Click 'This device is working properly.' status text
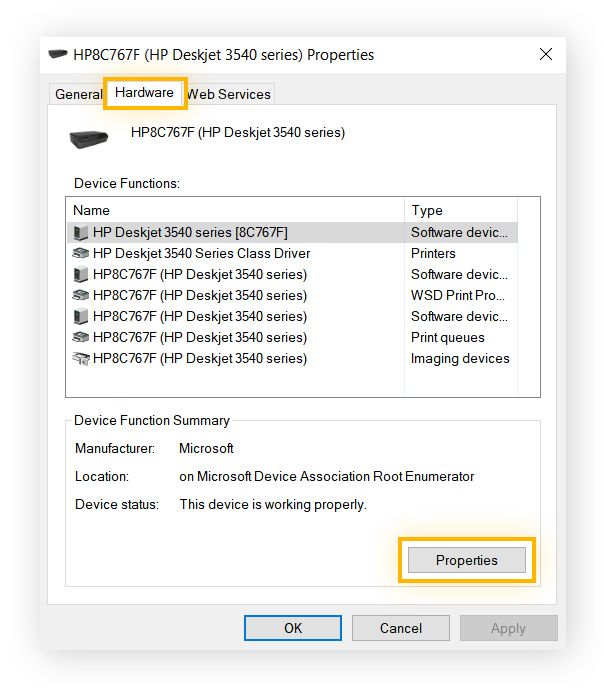The image size is (604, 688). [x=273, y=505]
